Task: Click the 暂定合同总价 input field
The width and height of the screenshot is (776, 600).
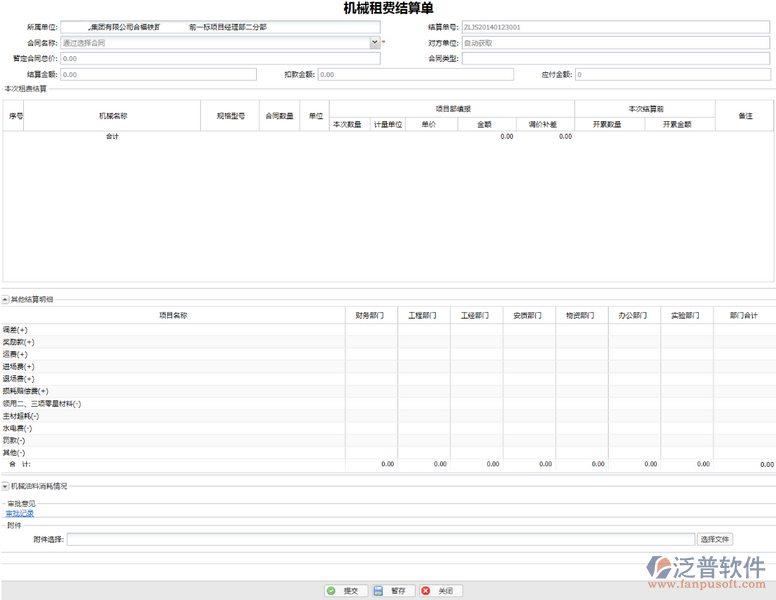Action: point(220,58)
